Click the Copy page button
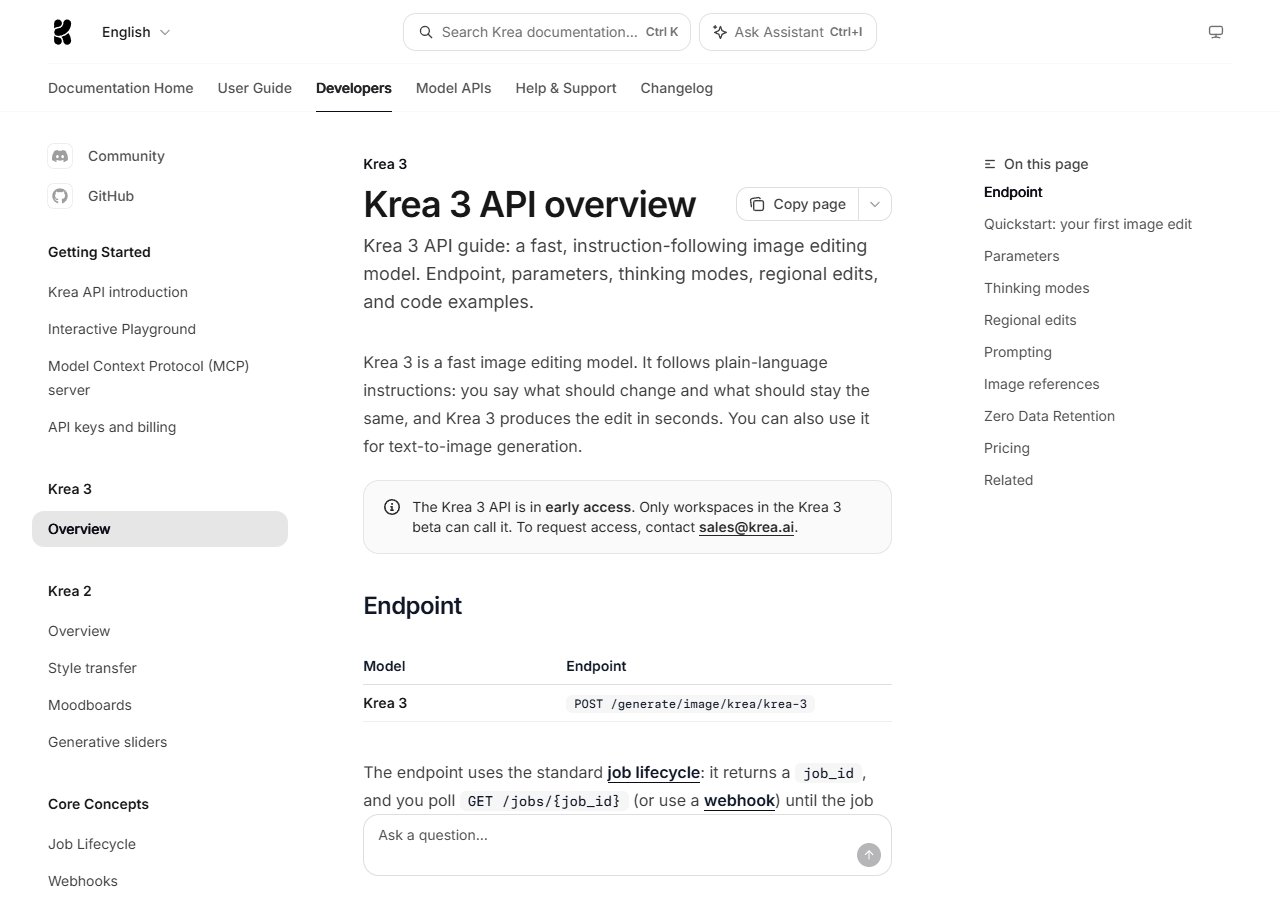The image size is (1280, 900). (x=798, y=204)
